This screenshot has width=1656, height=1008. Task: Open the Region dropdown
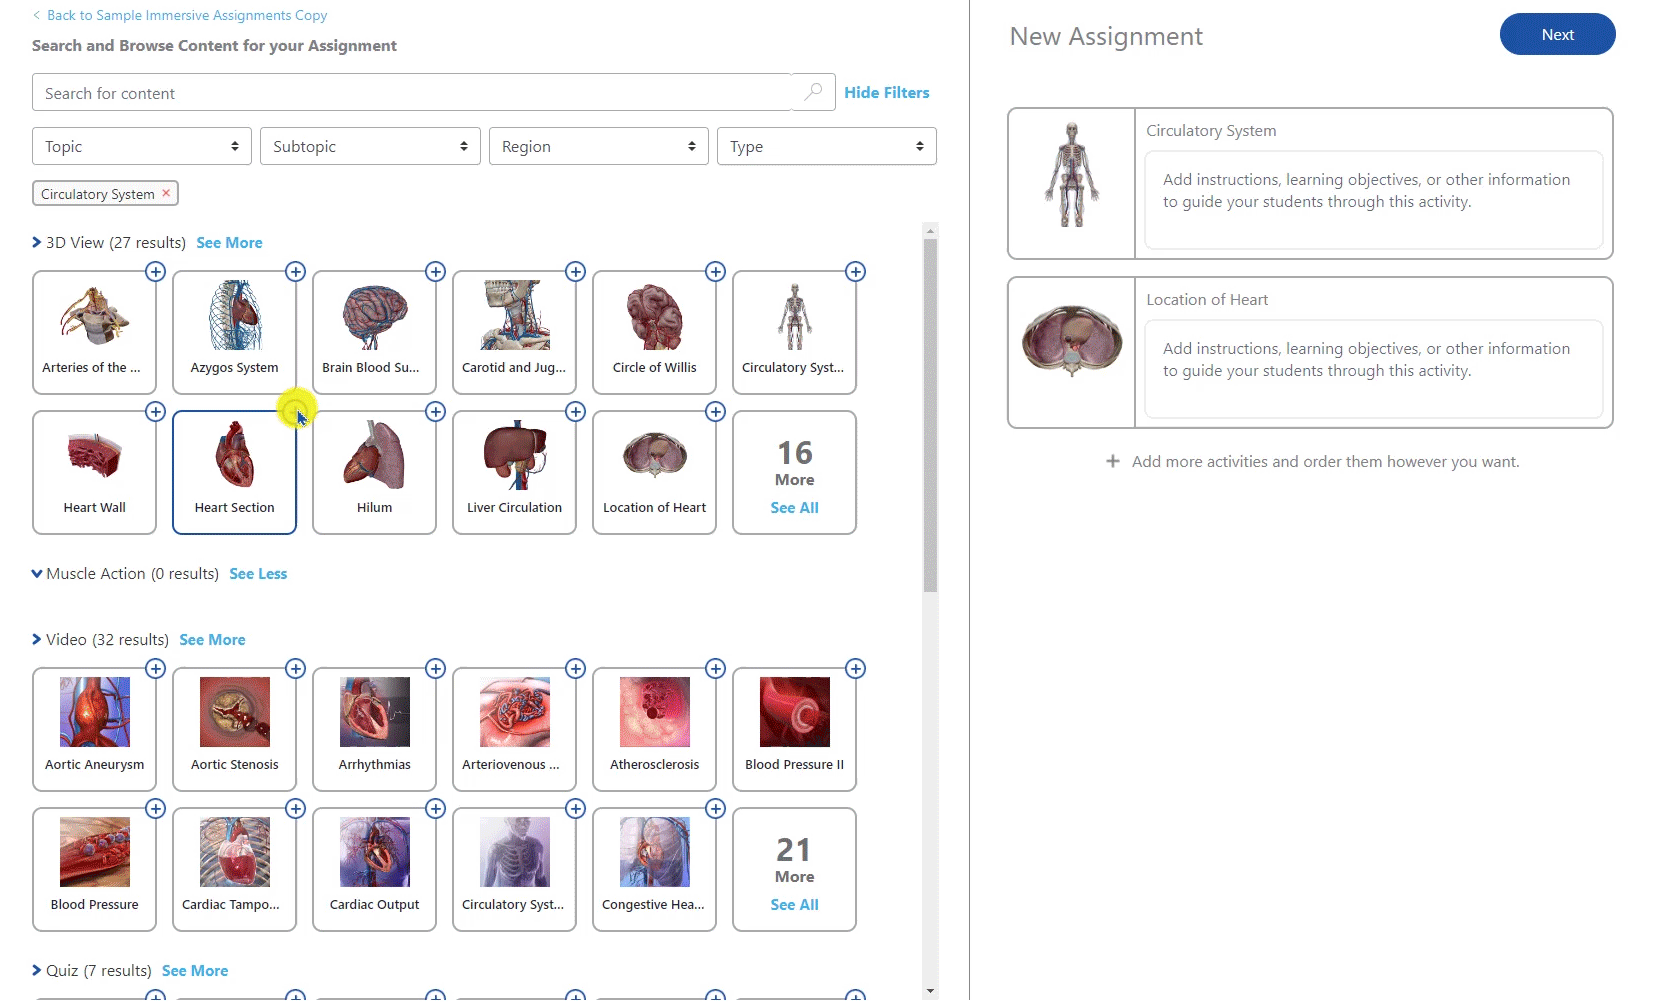click(x=598, y=146)
